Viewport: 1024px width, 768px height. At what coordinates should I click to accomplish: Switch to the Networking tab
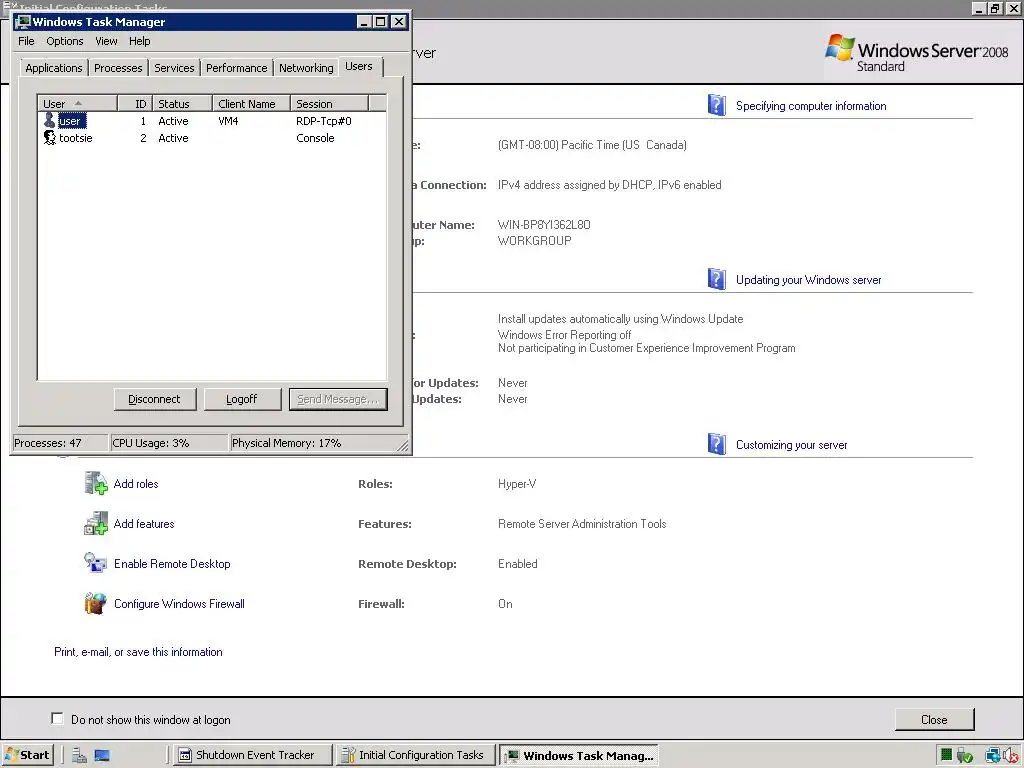point(306,68)
